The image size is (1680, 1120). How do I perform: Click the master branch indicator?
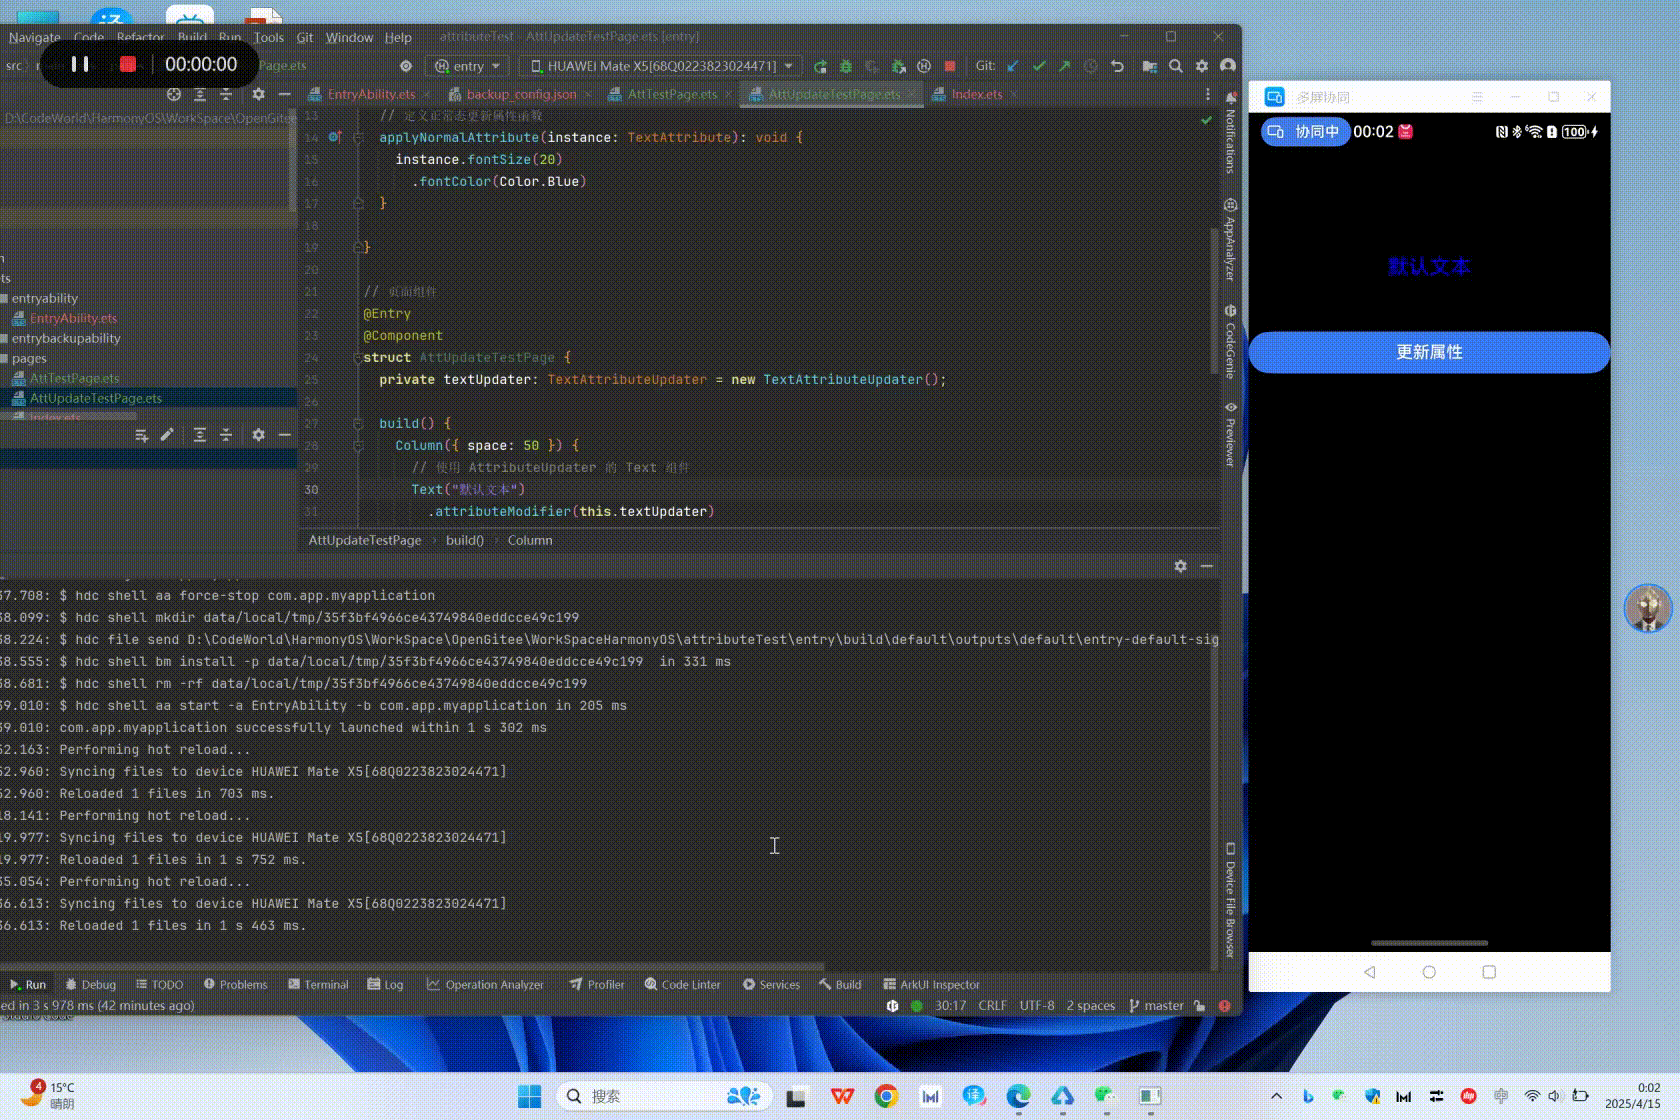pos(1163,1005)
